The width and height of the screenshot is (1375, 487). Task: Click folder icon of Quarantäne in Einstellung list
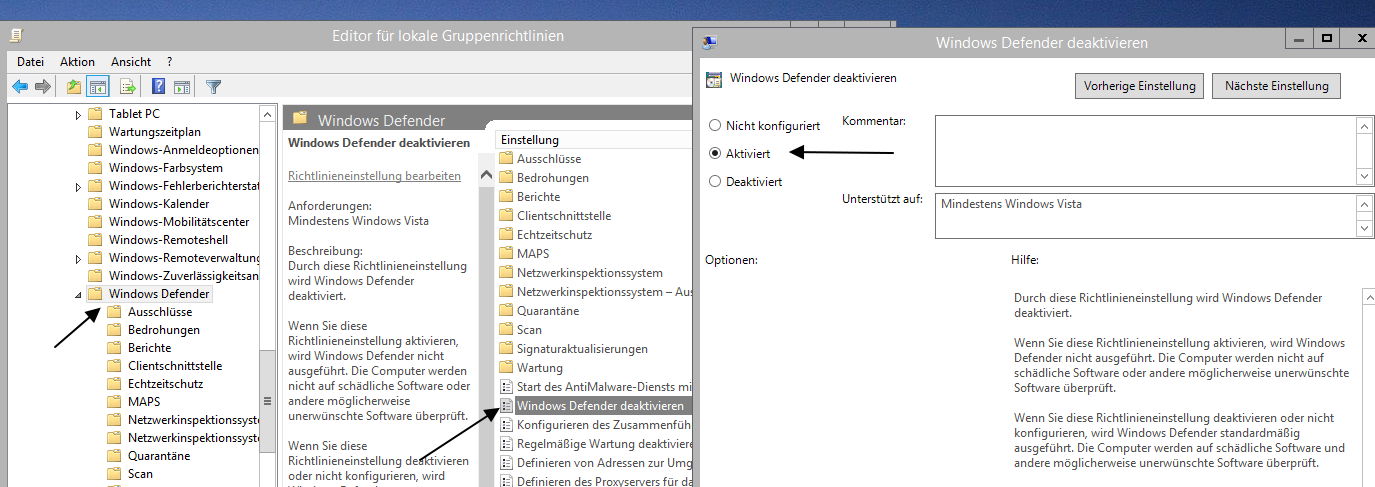(x=507, y=311)
